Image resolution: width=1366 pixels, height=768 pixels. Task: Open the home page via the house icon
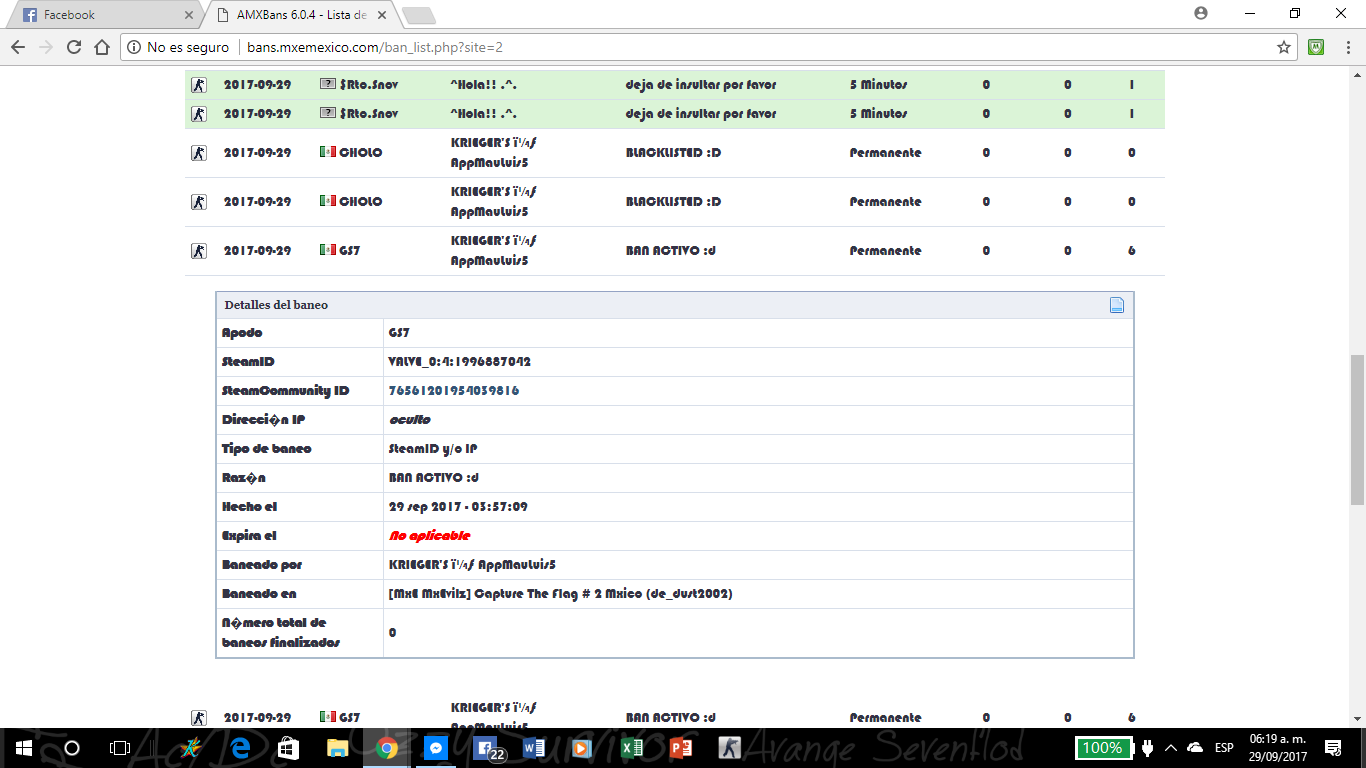[101, 47]
